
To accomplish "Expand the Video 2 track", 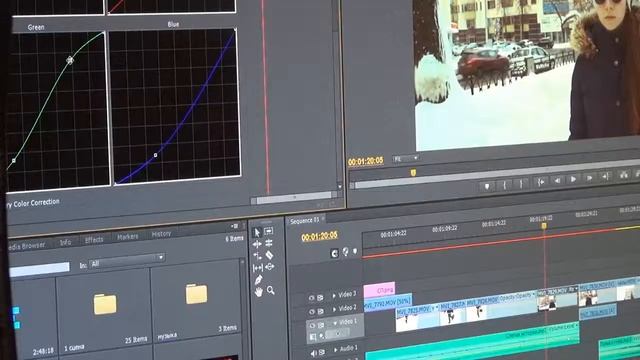I will point(334,309).
